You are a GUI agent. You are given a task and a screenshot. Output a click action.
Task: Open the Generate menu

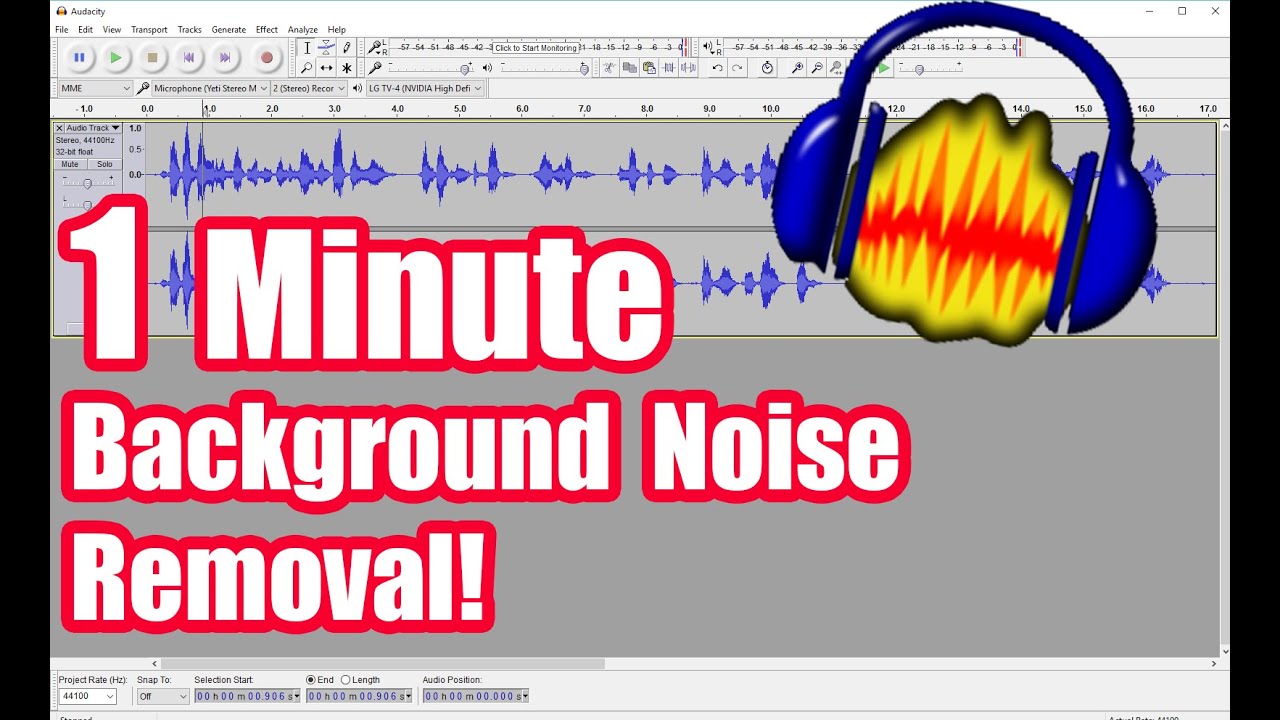[x=229, y=30]
